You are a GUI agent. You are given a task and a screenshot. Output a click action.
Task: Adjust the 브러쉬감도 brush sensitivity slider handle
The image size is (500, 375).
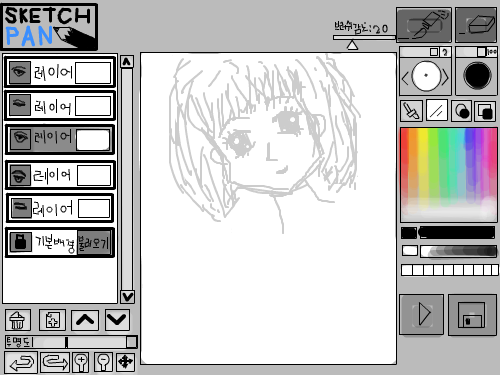click(352, 45)
